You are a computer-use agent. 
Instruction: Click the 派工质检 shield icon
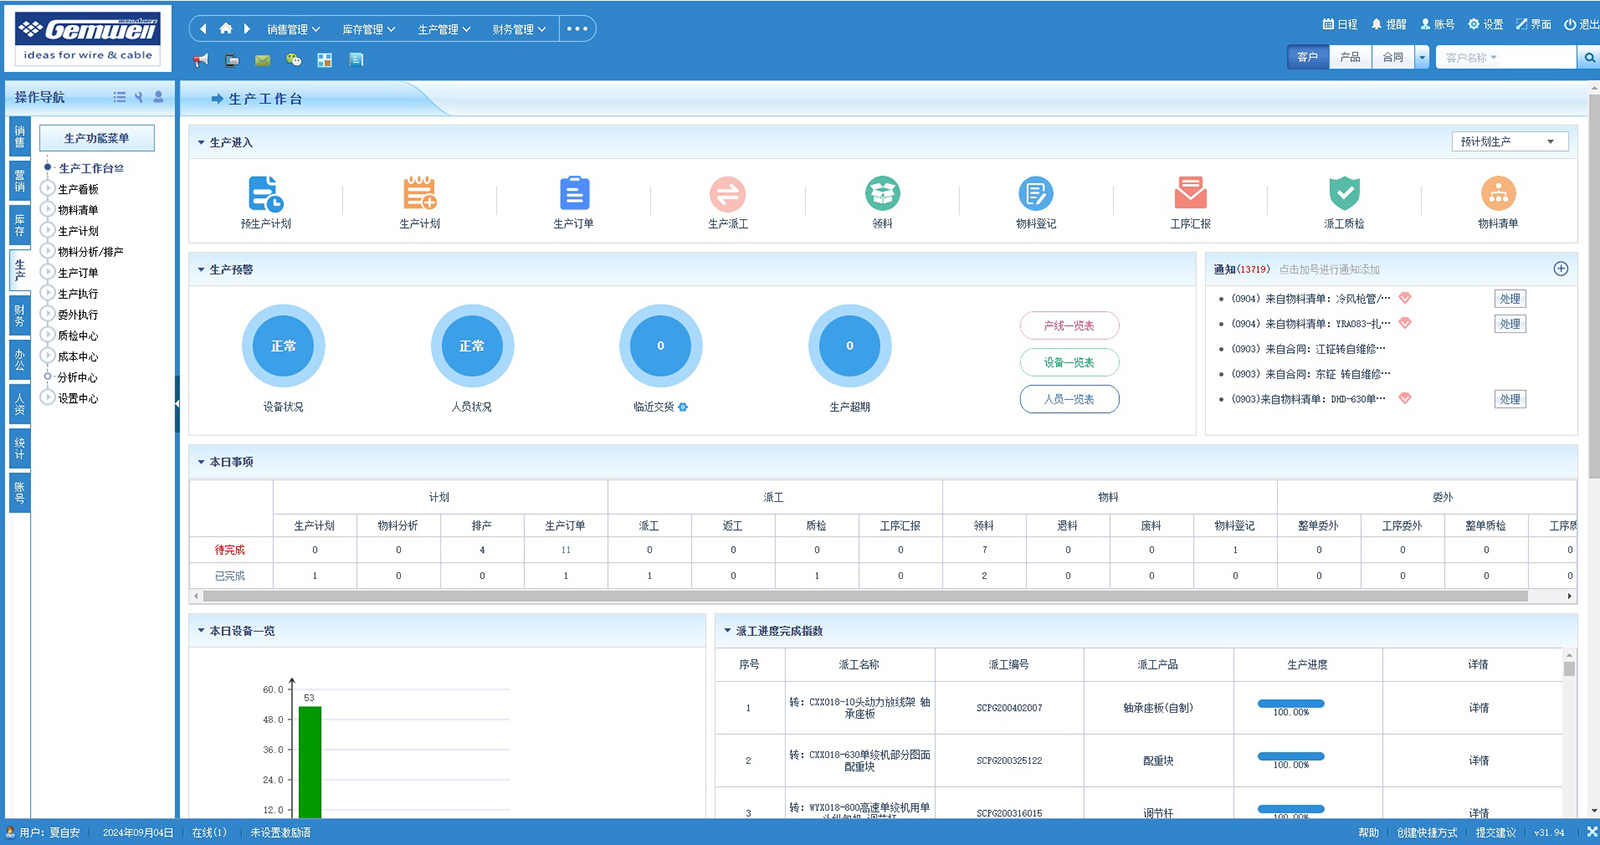(x=1344, y=193)
